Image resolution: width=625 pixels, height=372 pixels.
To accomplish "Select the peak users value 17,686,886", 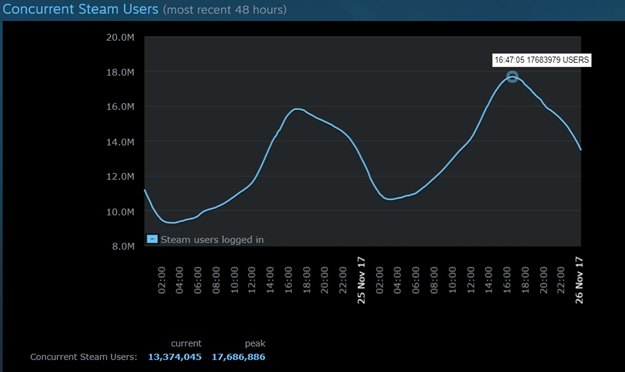I will tap(238, 357).
